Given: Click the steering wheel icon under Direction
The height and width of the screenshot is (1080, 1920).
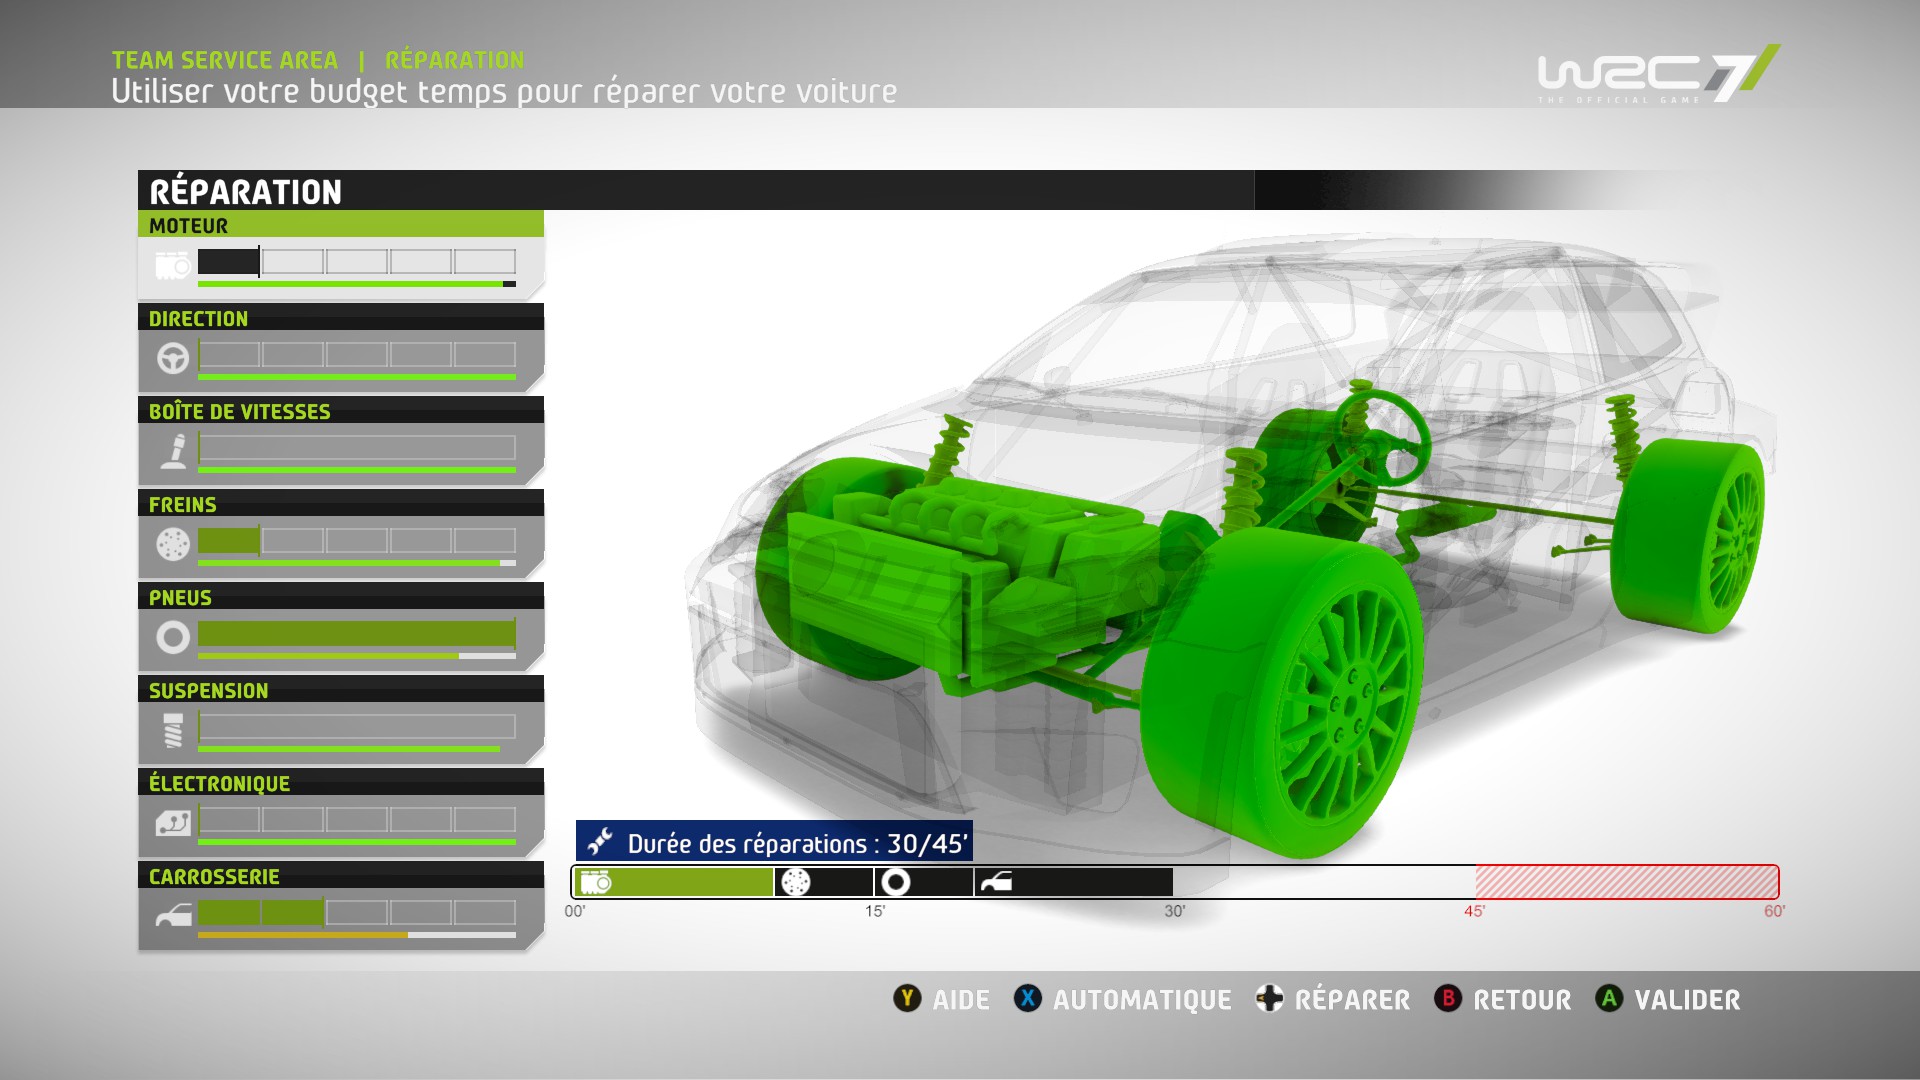Looking at the screenshot, I should click(173, 358).
